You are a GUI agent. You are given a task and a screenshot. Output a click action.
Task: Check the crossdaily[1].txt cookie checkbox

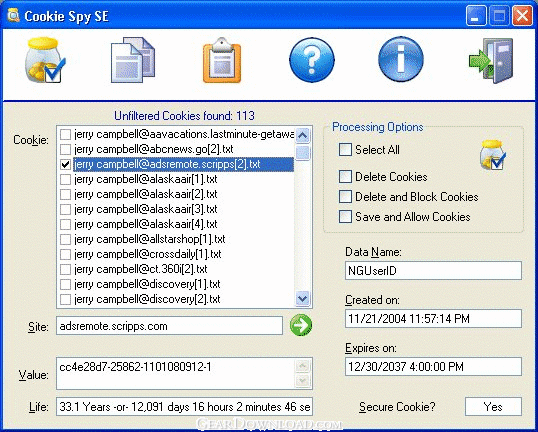[x=65, y=254]
